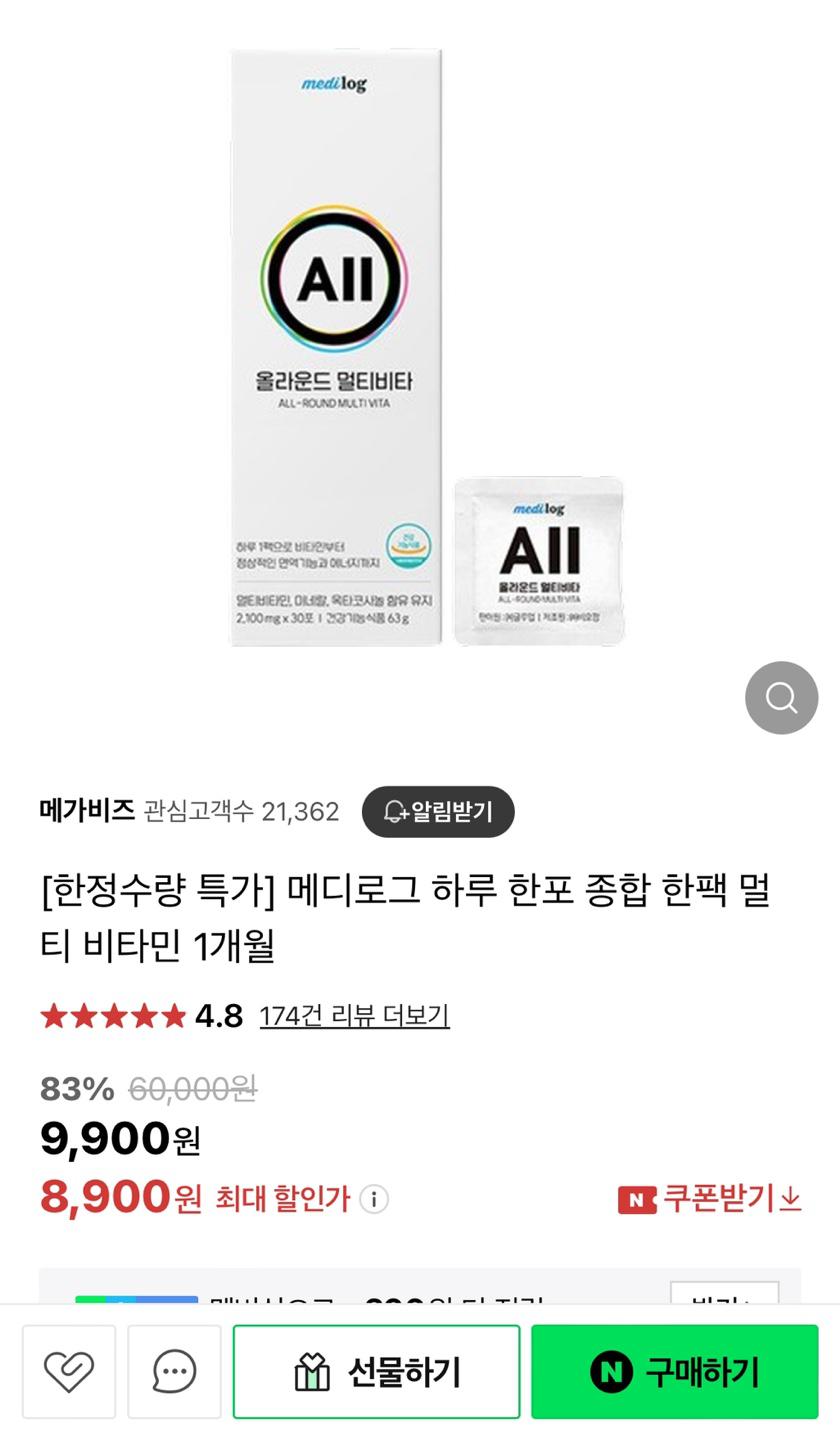
Task: Tap the five-star rating display
Action: [113, 1016]
